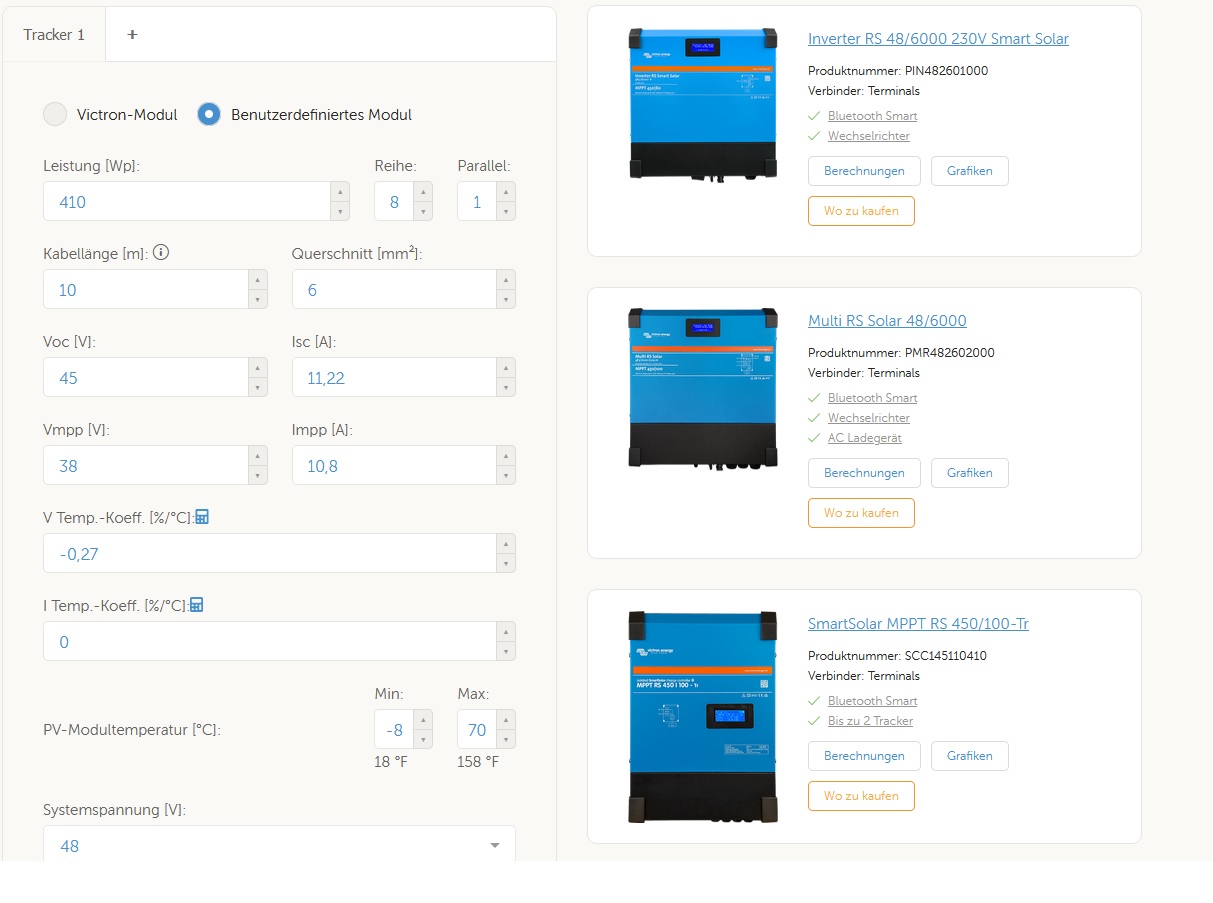Focus the Isc [A] input field

point(394,377)
